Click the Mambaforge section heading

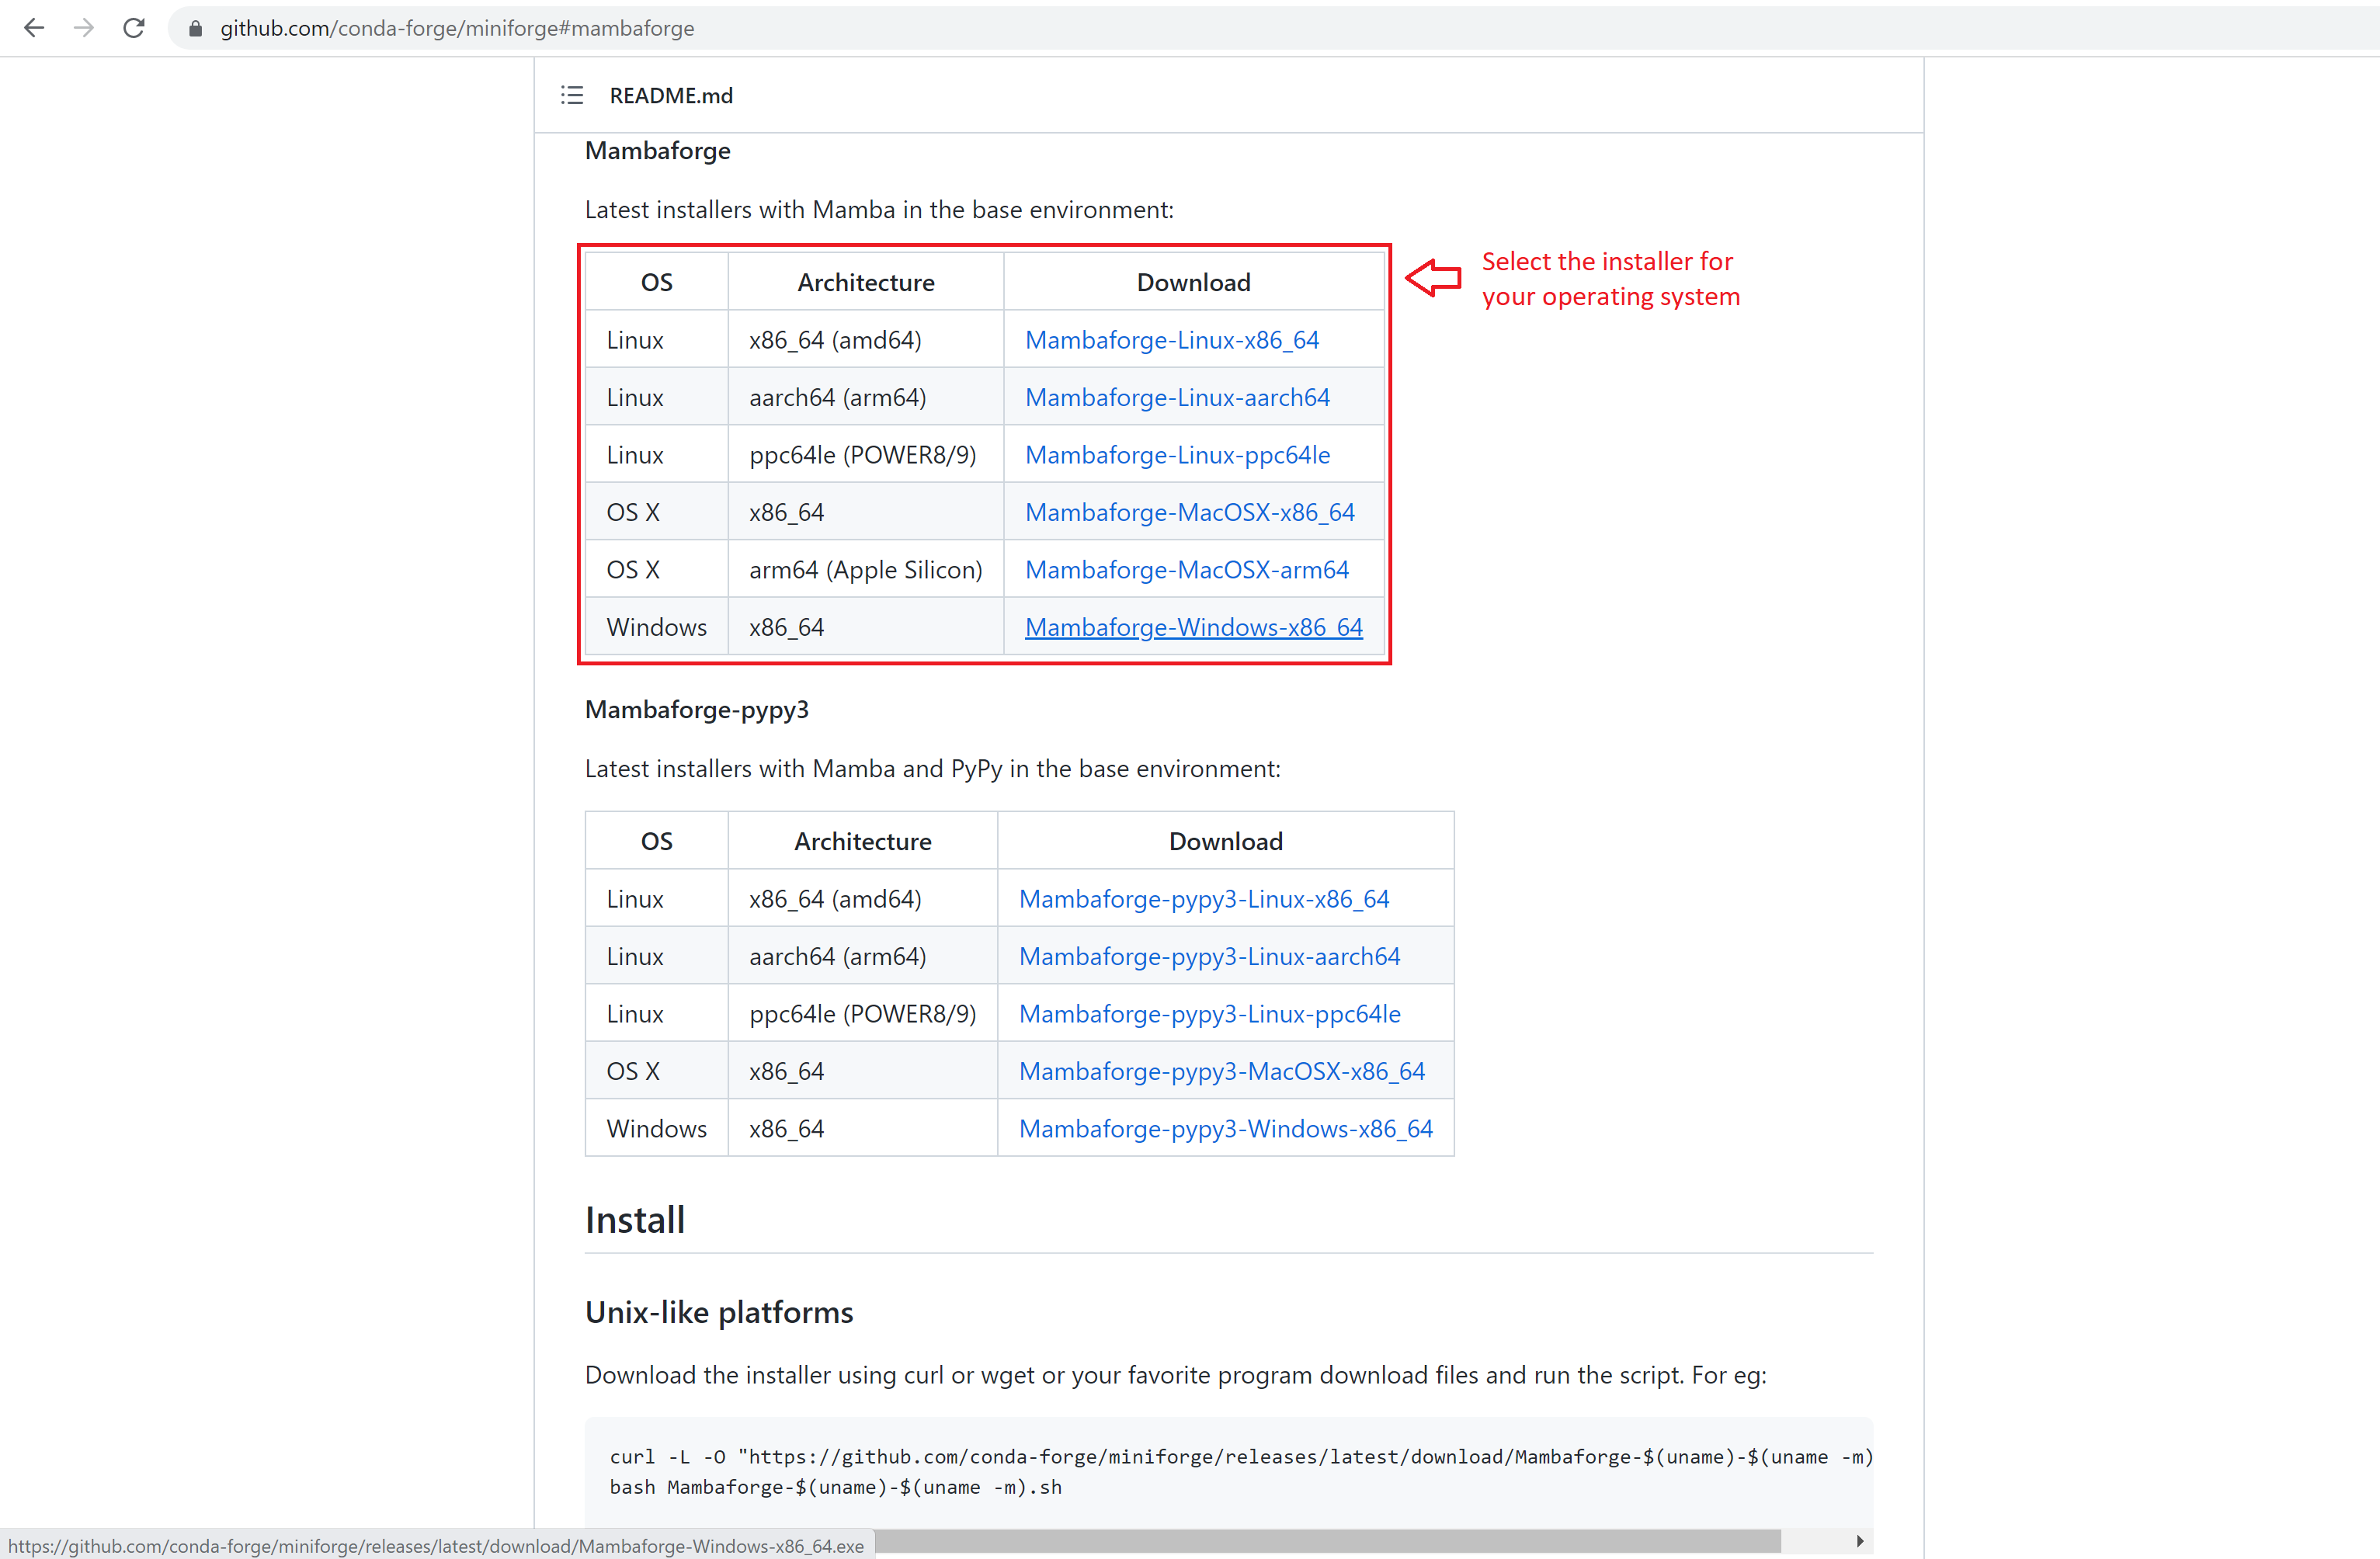658,151
